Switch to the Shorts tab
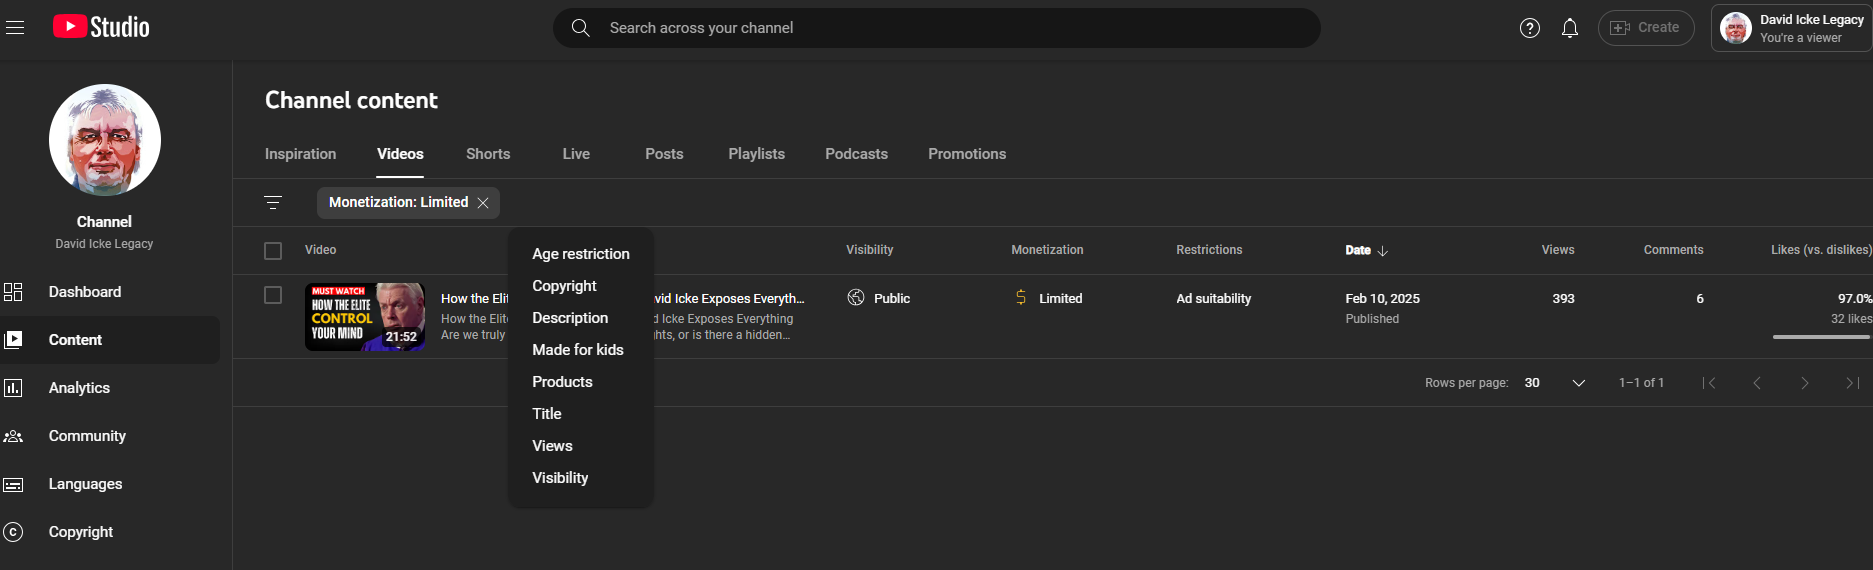This screenshot has height=570, width=1873. (488, 154)
